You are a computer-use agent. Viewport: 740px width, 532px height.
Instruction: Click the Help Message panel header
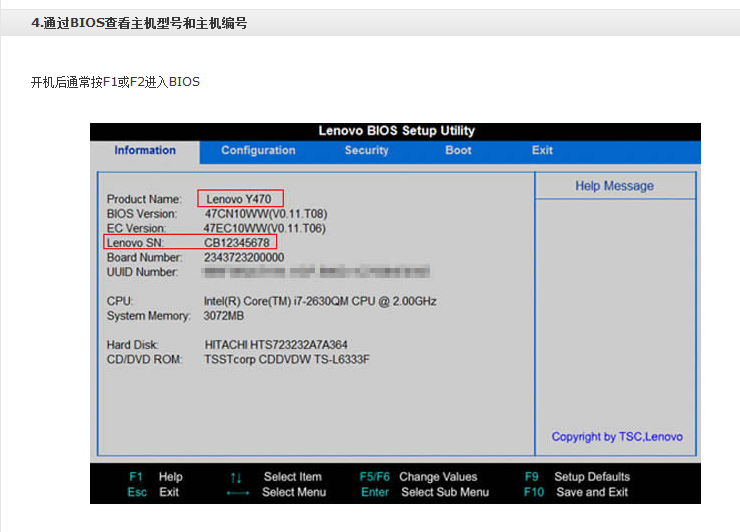[614, 186]
